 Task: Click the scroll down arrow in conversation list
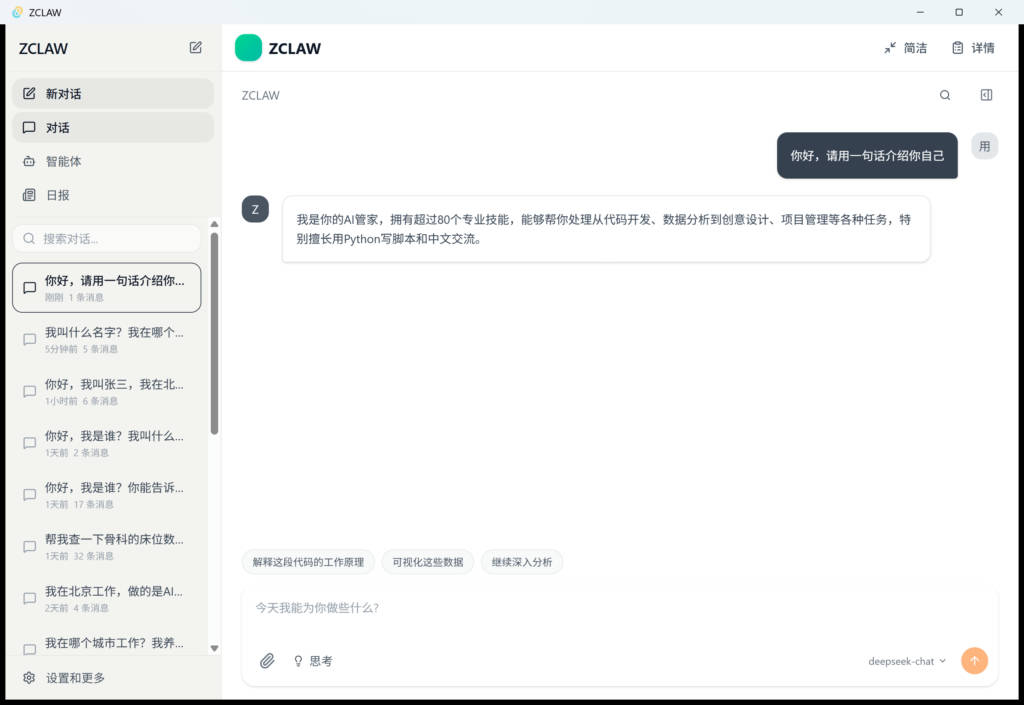tap(214, 648)
